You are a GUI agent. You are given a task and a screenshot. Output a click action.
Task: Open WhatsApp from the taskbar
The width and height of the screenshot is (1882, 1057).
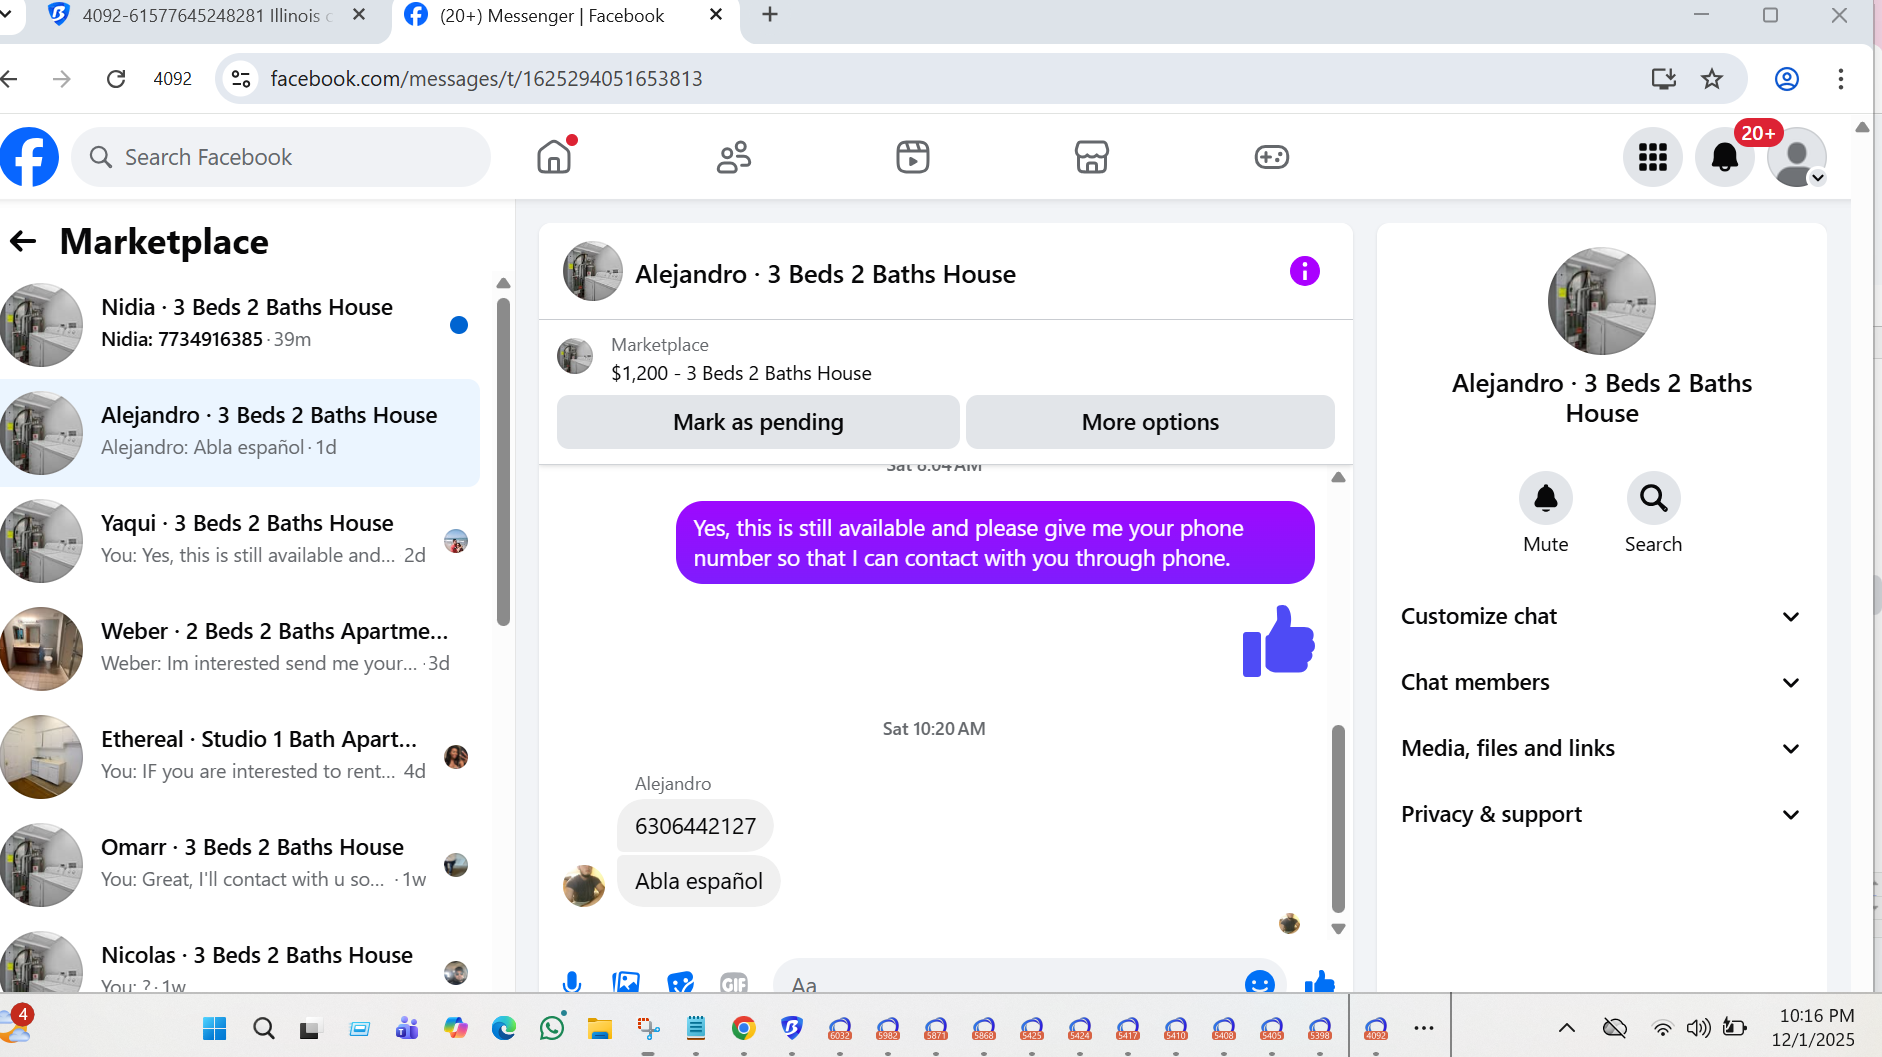click(552, 1028)
